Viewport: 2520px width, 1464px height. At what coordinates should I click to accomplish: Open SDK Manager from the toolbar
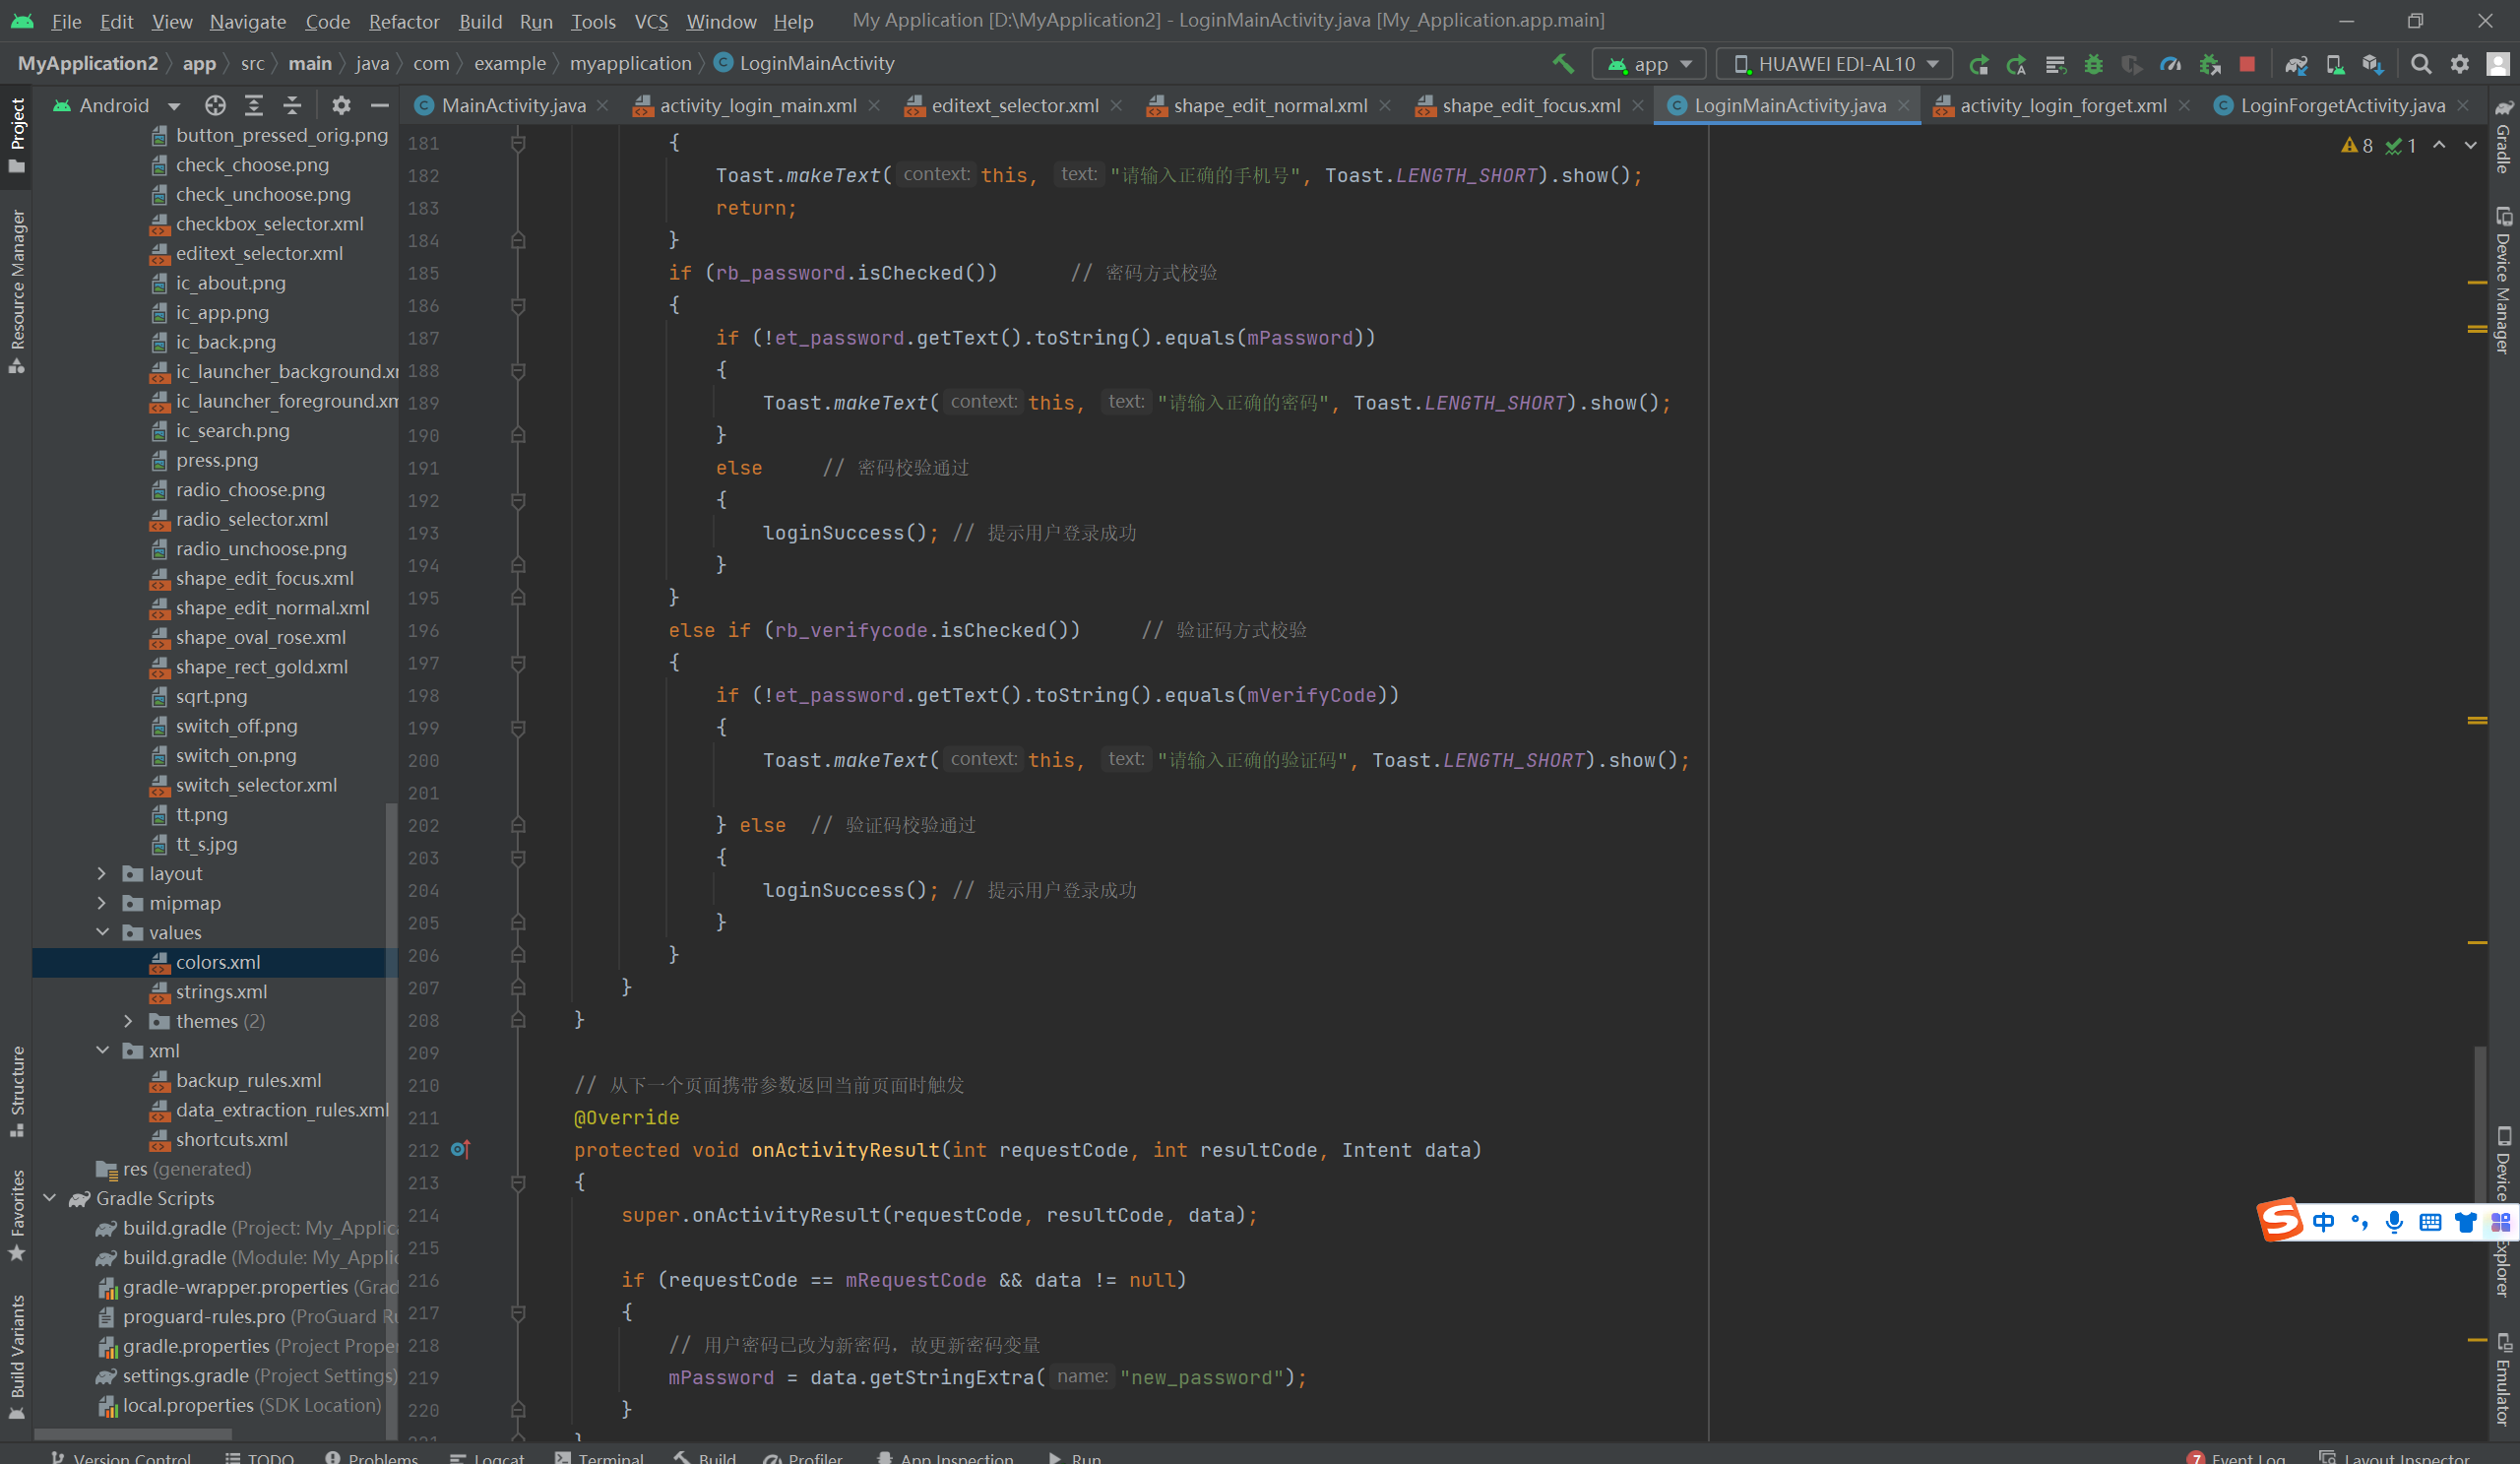coord(2372,64)
